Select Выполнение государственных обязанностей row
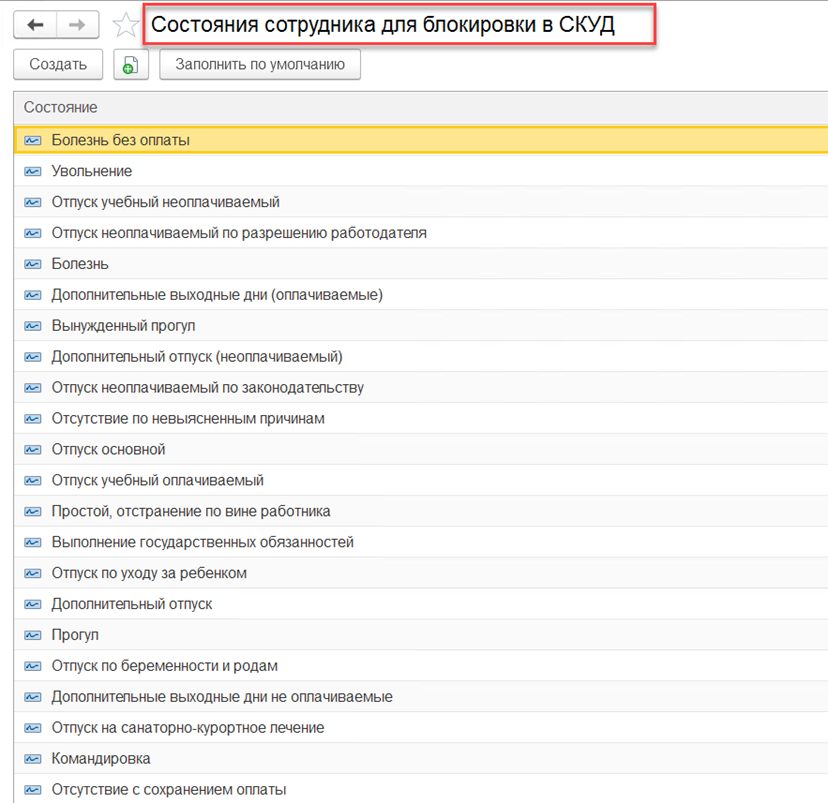Screen dimensions: 828x803 (202, 542)
